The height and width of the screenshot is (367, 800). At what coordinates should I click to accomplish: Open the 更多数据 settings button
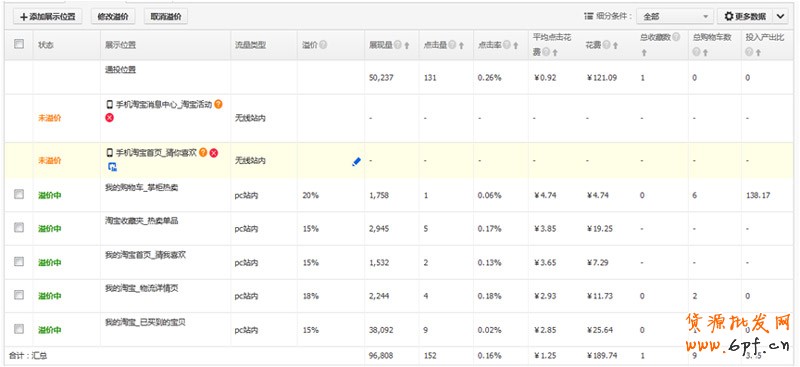click(x=745, y=16)
